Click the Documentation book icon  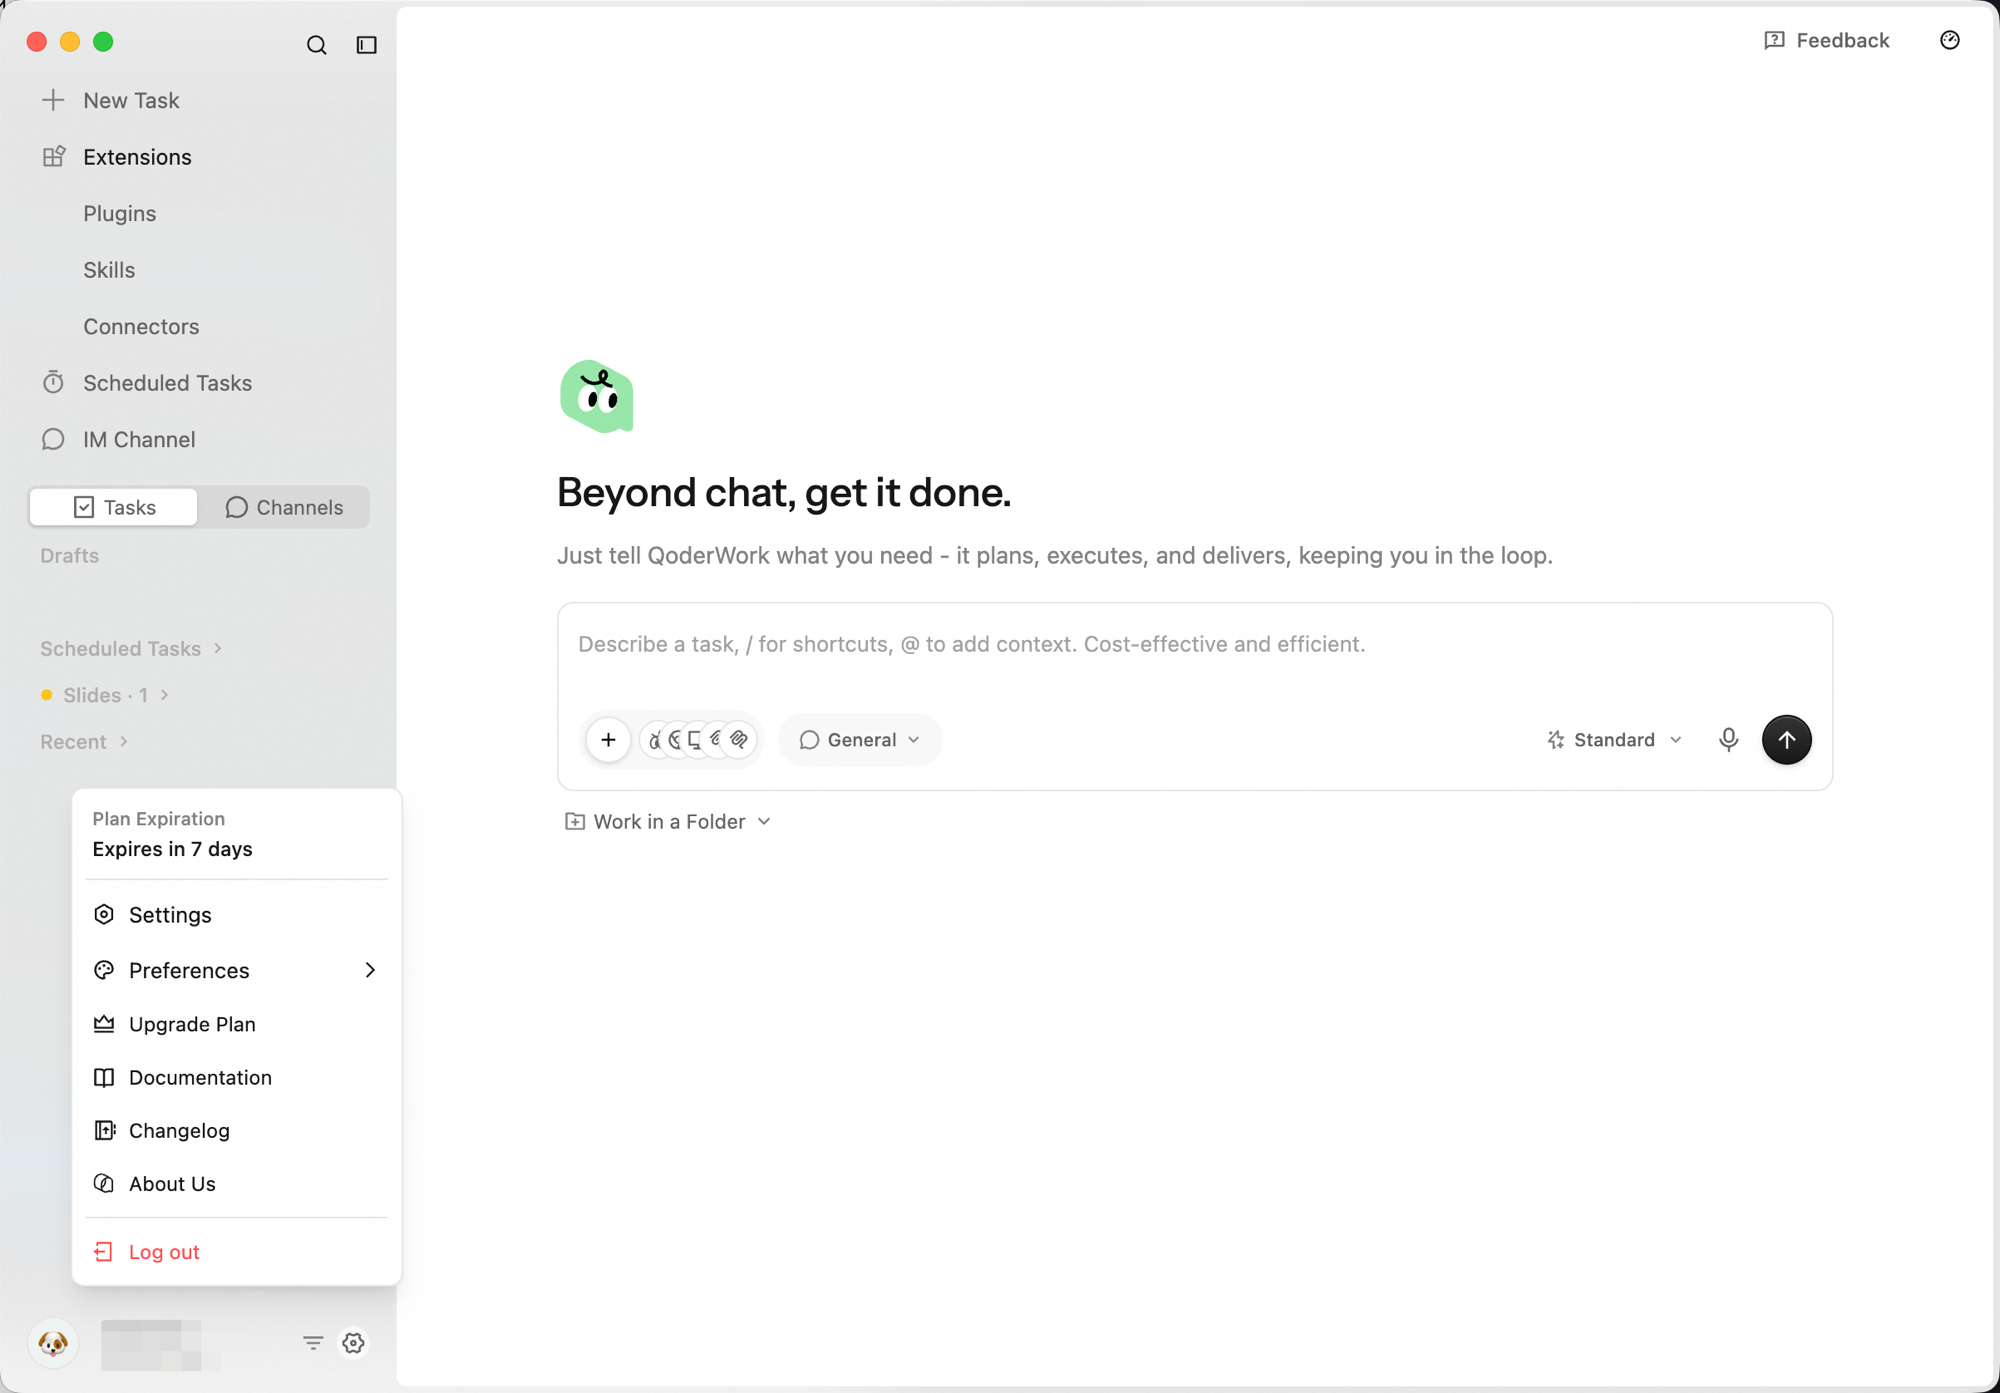click(104, 1077)
